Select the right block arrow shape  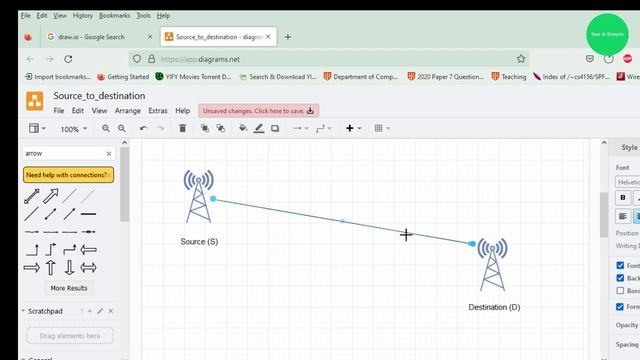click(31, 268)
